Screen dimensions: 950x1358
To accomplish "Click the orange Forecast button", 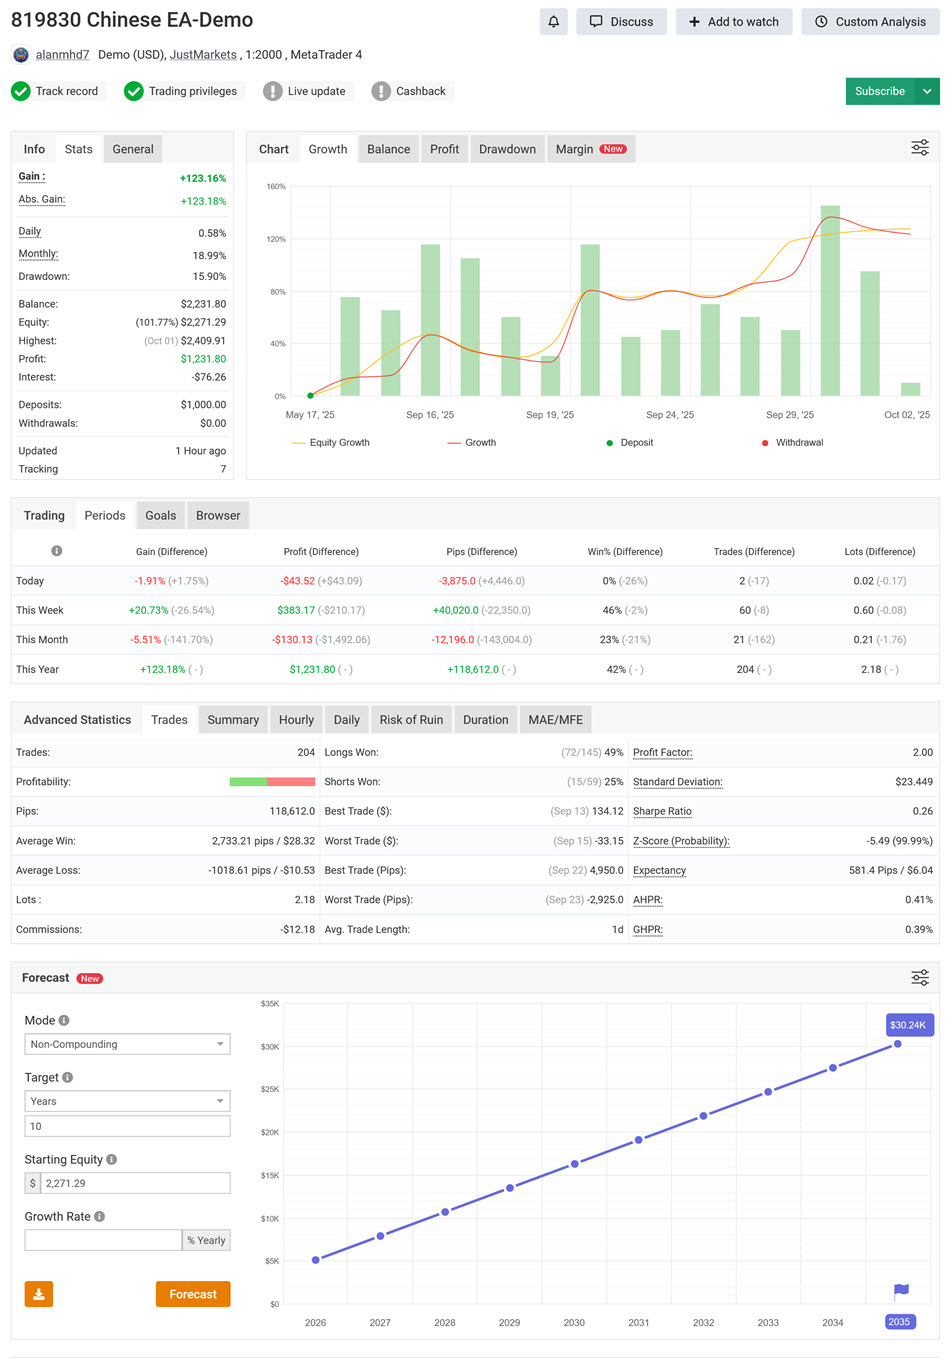I will (x=193, y=1294).
